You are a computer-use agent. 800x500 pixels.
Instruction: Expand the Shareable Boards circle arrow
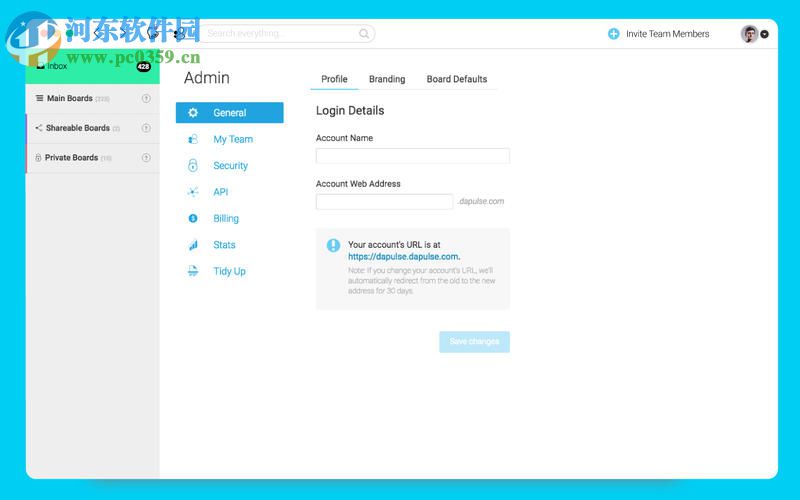[146, 128]
